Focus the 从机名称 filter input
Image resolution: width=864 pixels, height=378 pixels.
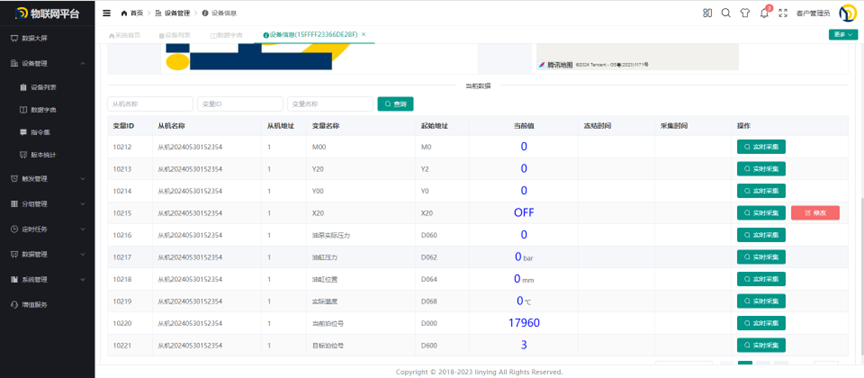click(150, 104)
